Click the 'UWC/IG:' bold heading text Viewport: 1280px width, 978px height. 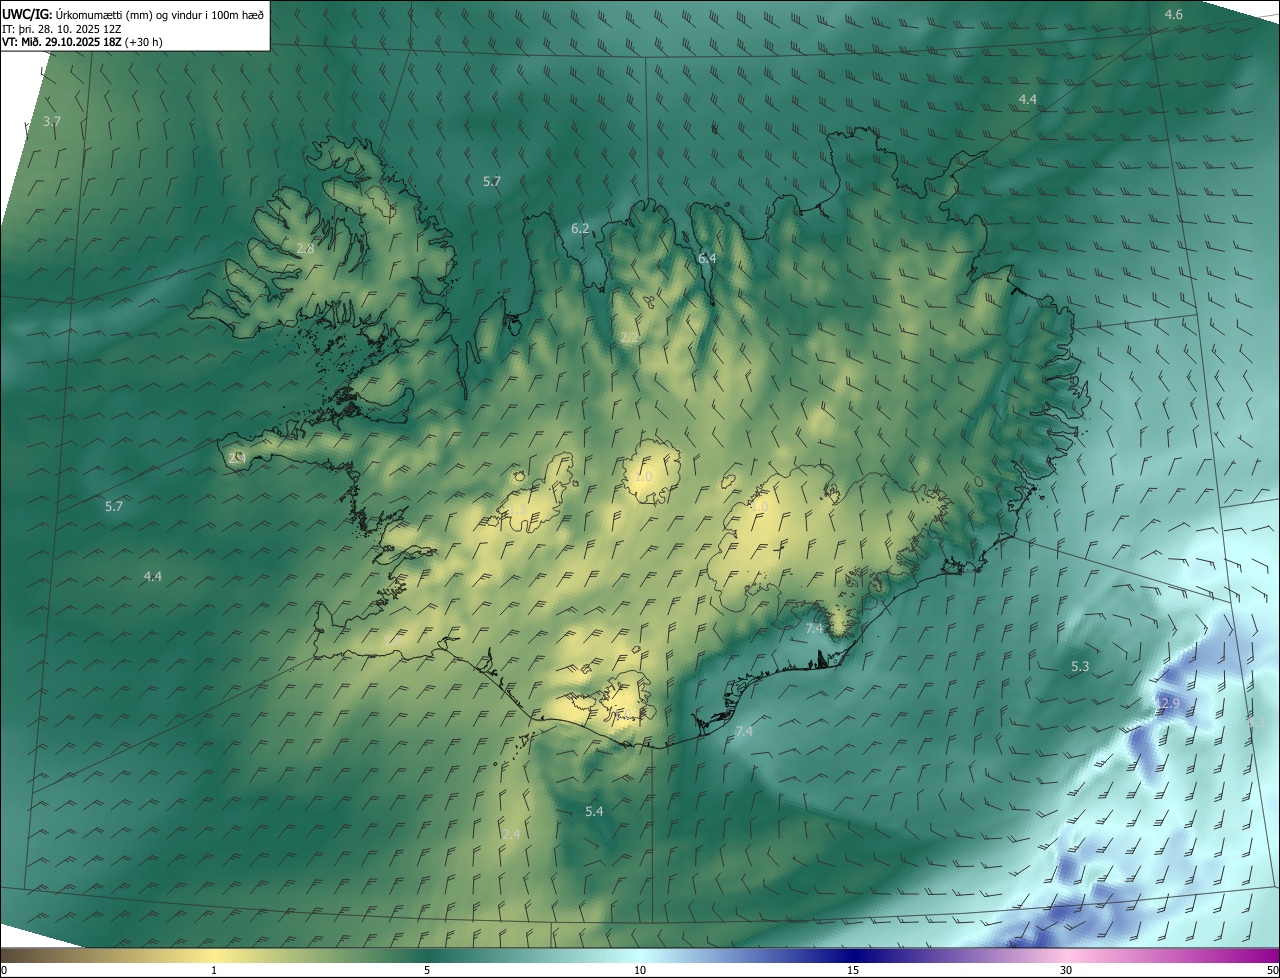click(26, 14)
